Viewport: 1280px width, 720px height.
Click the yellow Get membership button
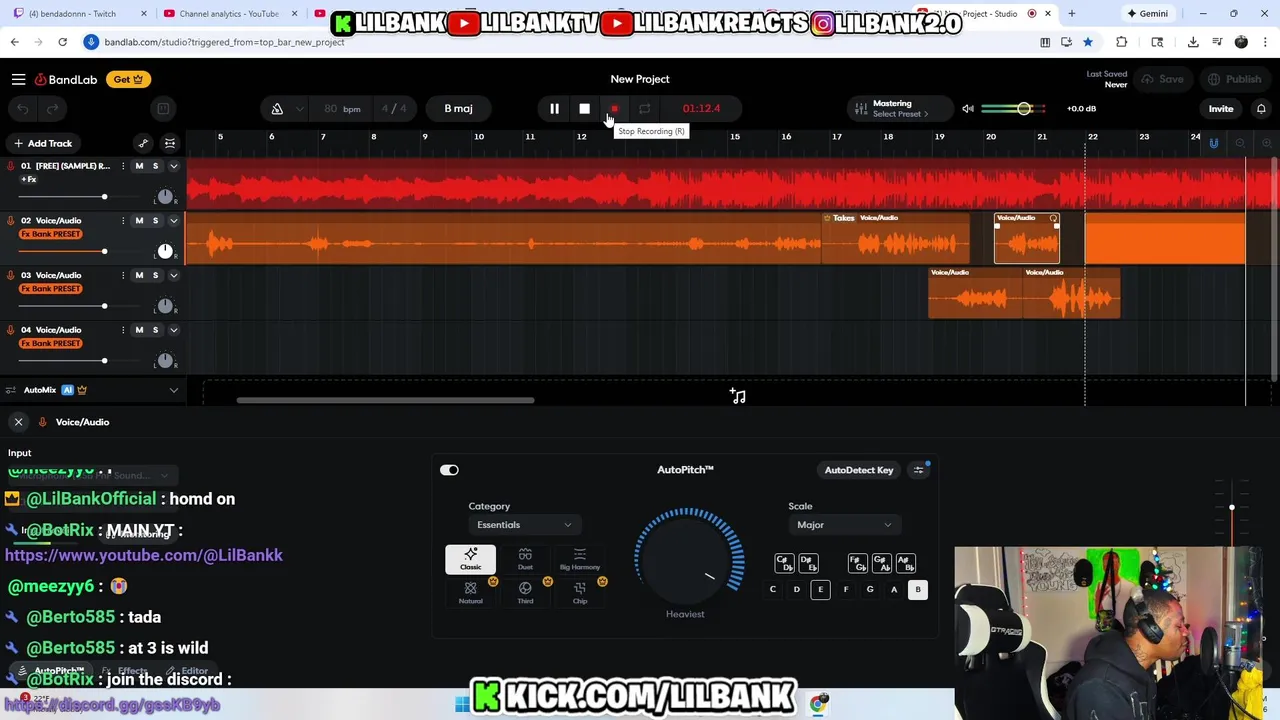tap(127, 79)
